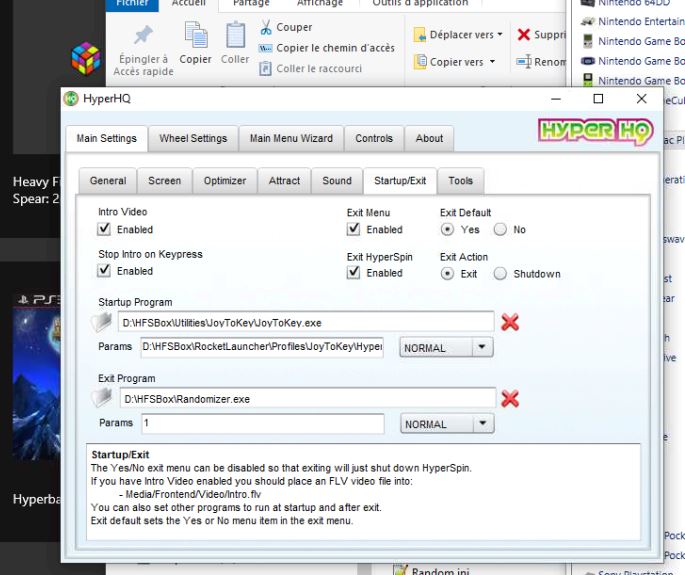Open the Optimizer sub-tab
The width and height of the screenshot is (685, 575).
[x=225, y=181]
